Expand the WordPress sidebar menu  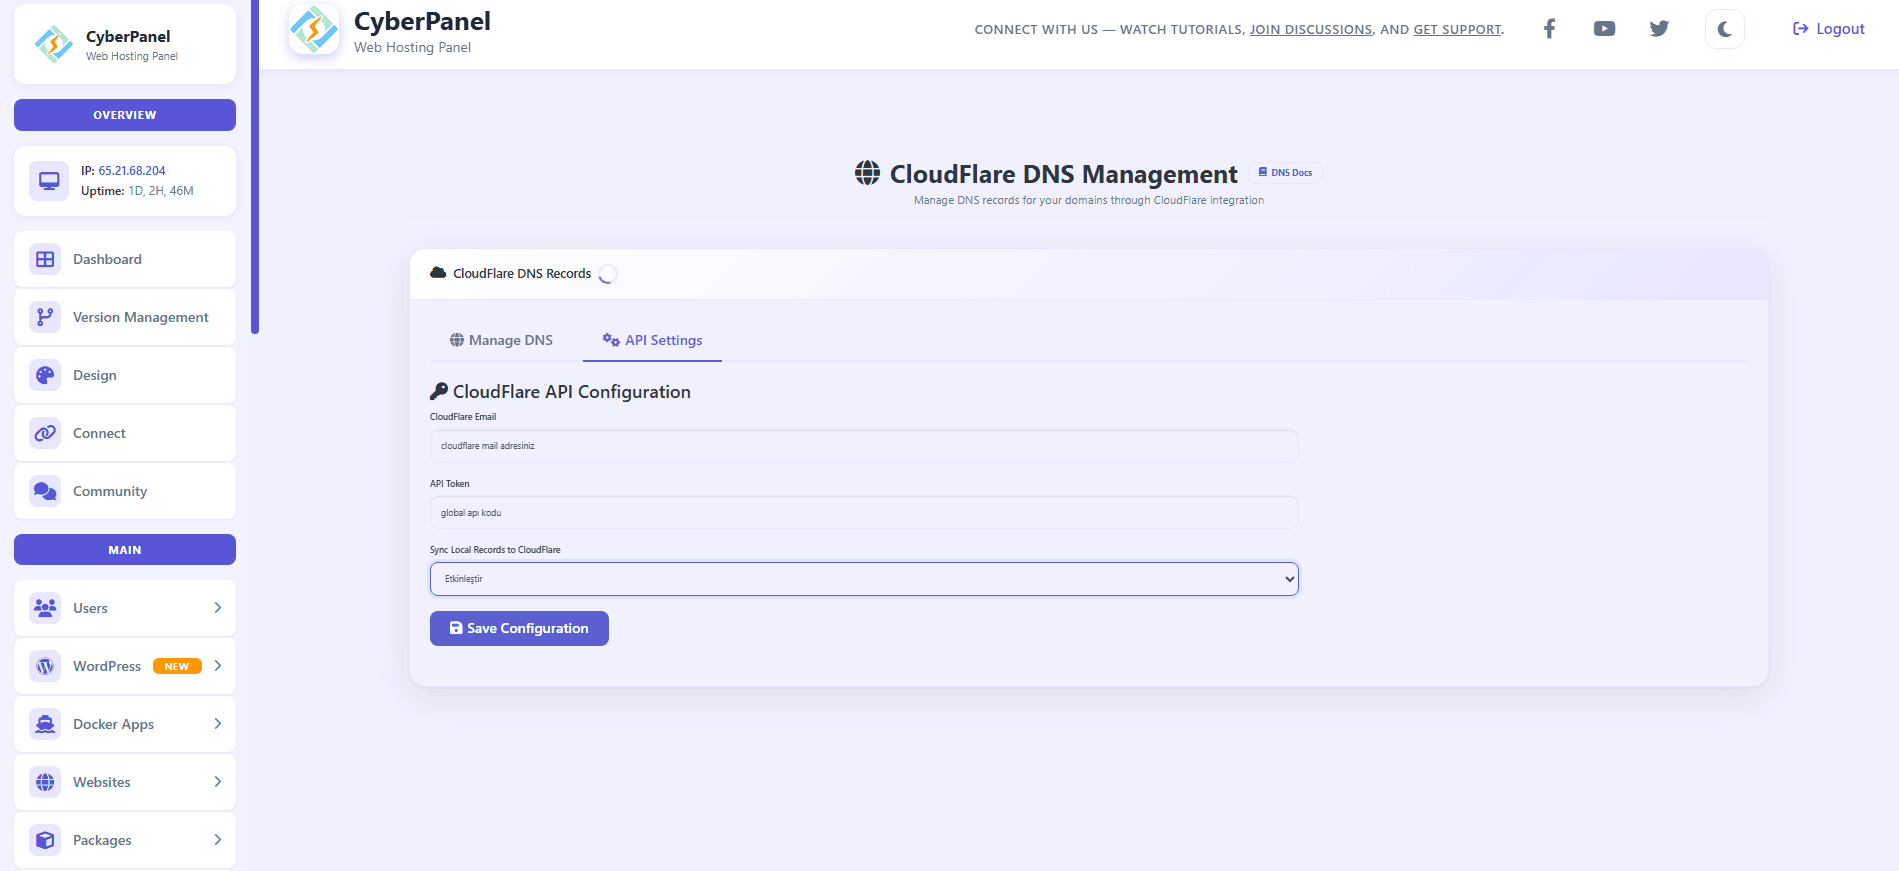125,666
